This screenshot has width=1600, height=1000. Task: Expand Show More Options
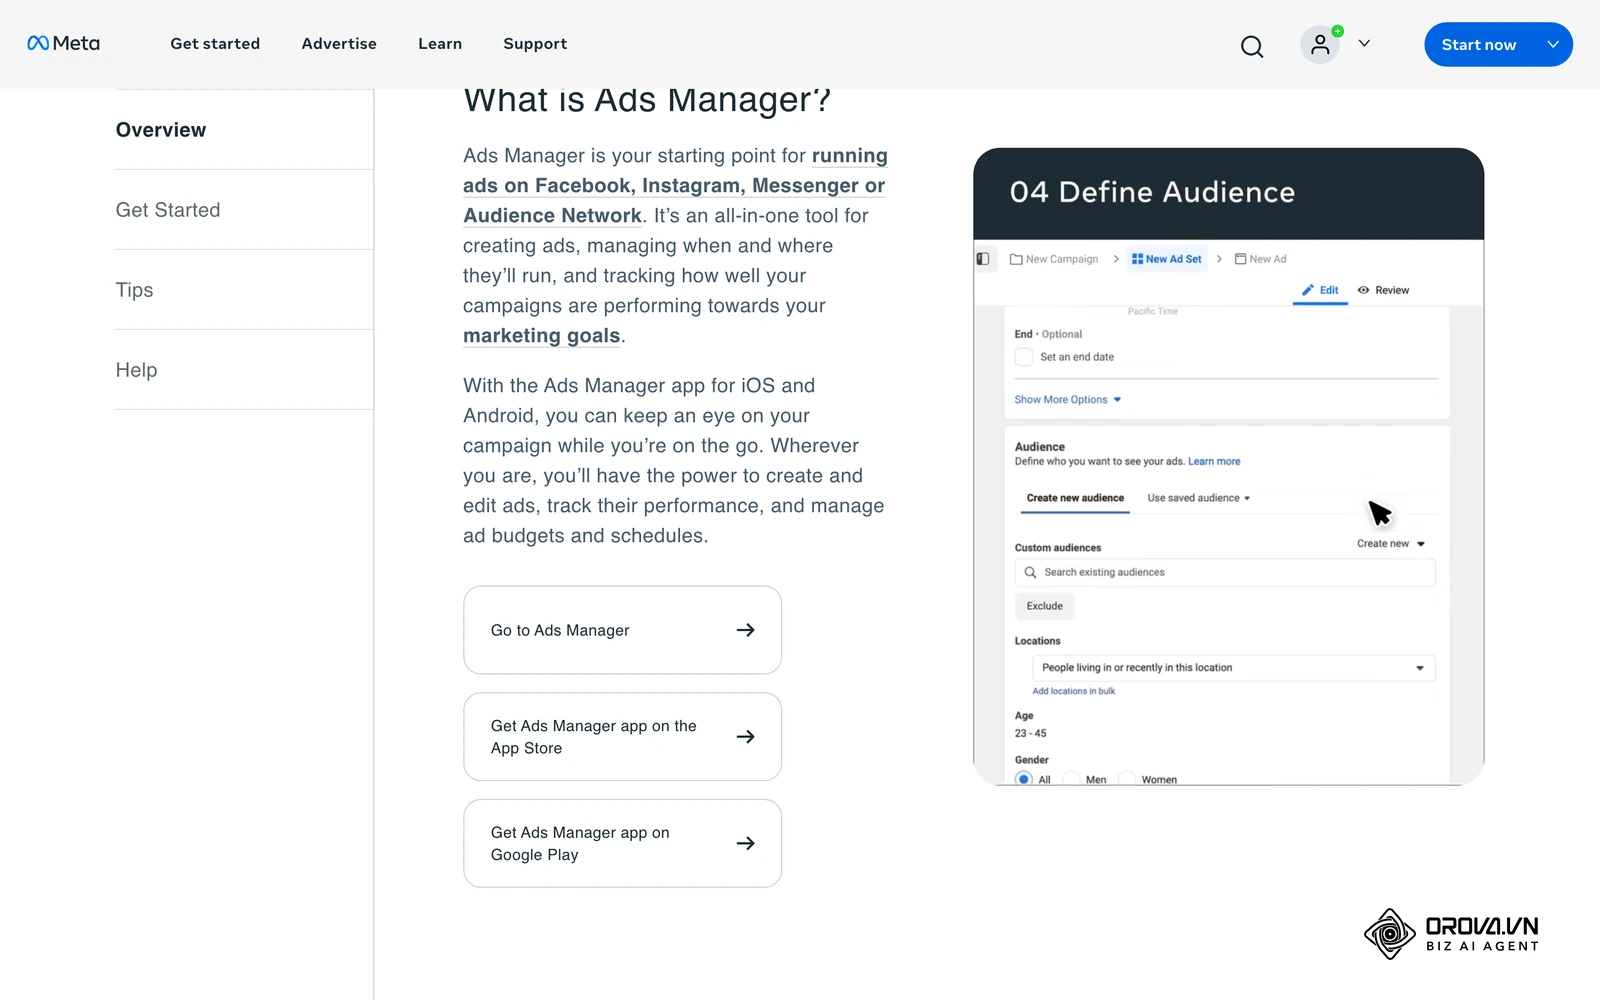click(1067, 400)
